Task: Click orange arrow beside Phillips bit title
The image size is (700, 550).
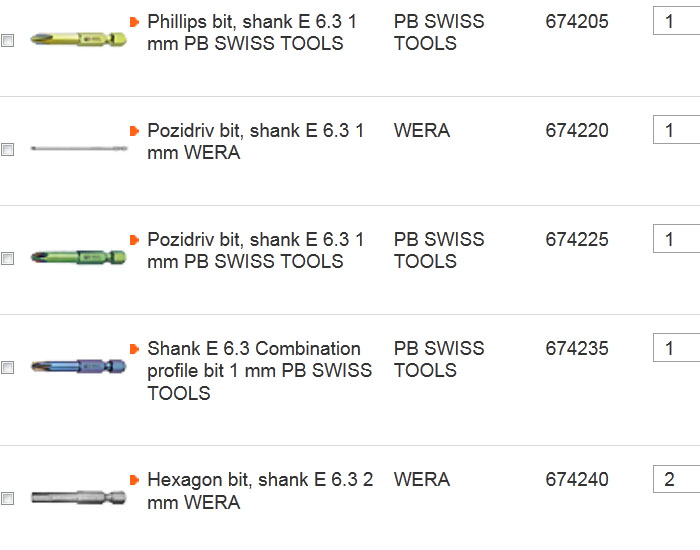Action: point(134,21)
